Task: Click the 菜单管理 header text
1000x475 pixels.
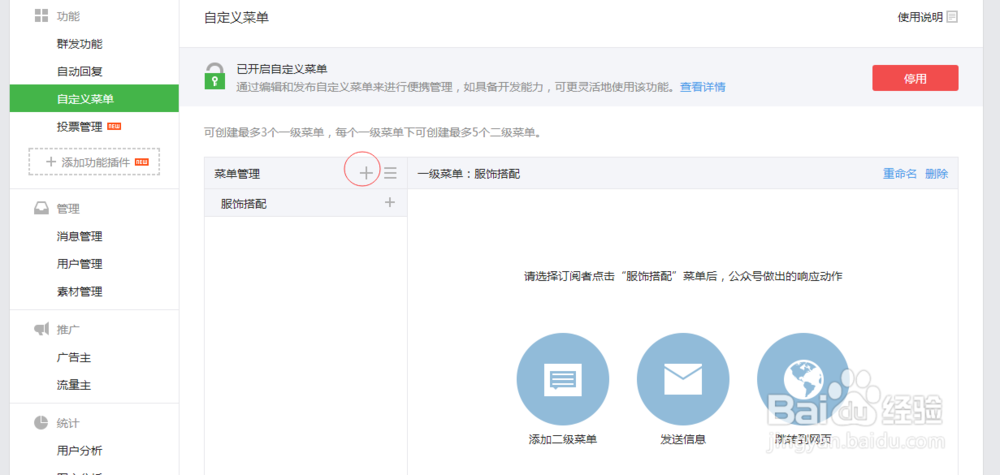Action: tap(237, 173)
